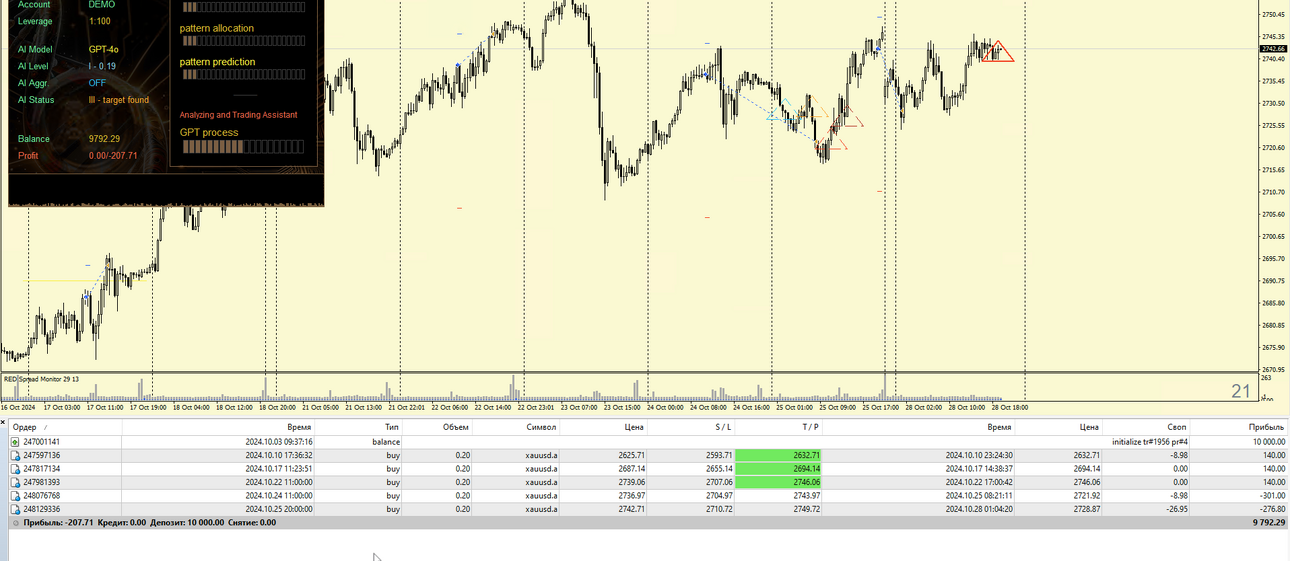Click the order icon for ticket 247597136
Viewport: 1290px width, 561px height.
pos(15,455)
